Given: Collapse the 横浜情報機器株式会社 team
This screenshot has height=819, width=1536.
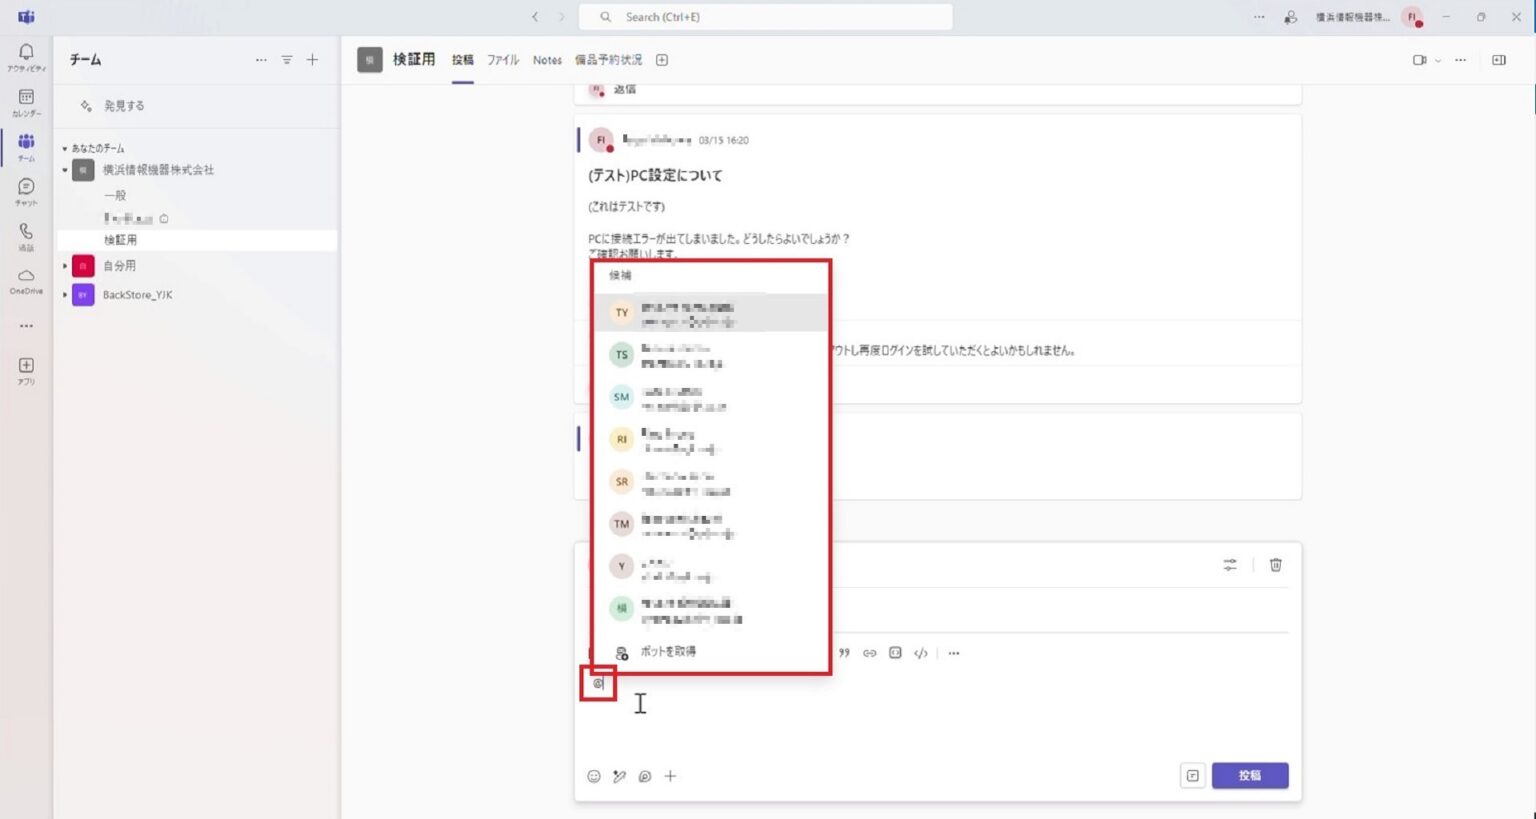Looking at the screenshot, I should click(x=66, y=170).
